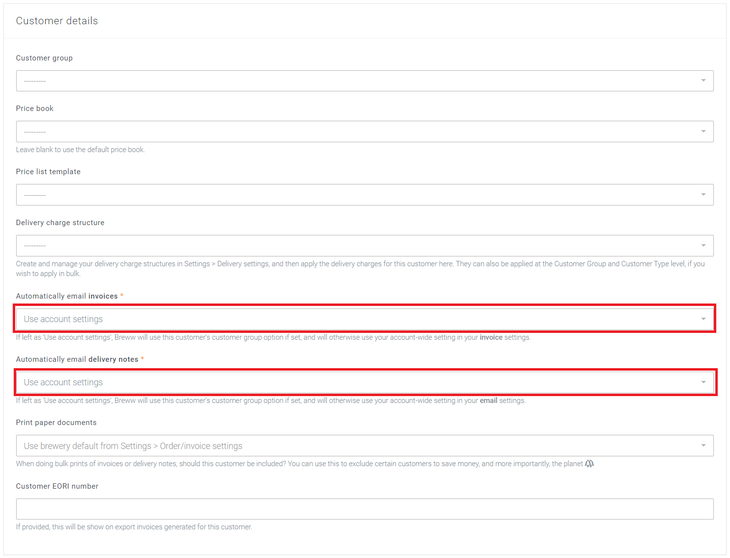Click the arrow on email delivery notes dropdown

point(703,382)
